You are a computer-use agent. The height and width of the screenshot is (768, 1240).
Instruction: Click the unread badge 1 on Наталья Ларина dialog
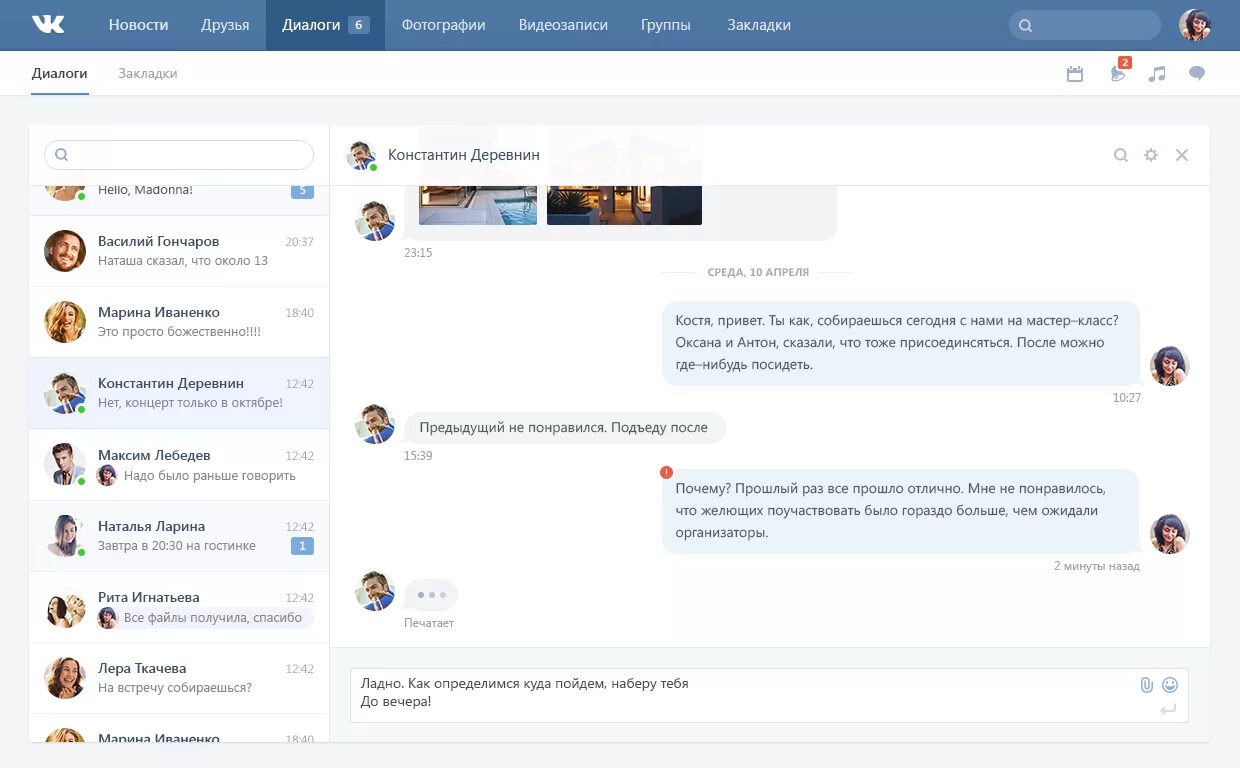pyautogui.click(x=302, y=546)
